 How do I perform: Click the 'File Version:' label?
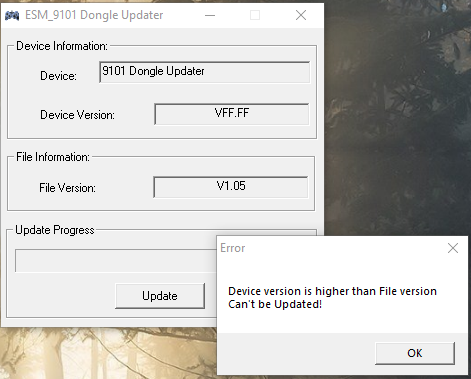(67, 188)
